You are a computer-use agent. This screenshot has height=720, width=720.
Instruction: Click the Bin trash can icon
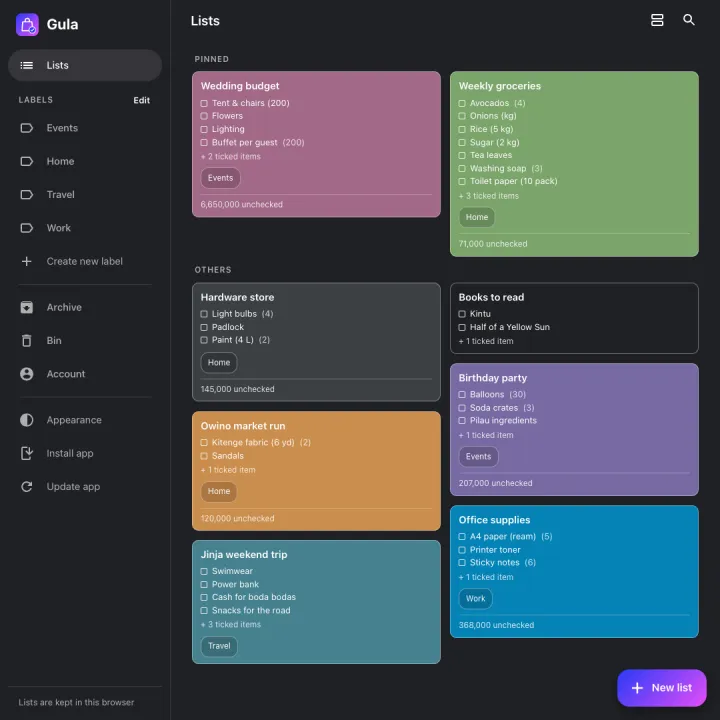(27, 340)
